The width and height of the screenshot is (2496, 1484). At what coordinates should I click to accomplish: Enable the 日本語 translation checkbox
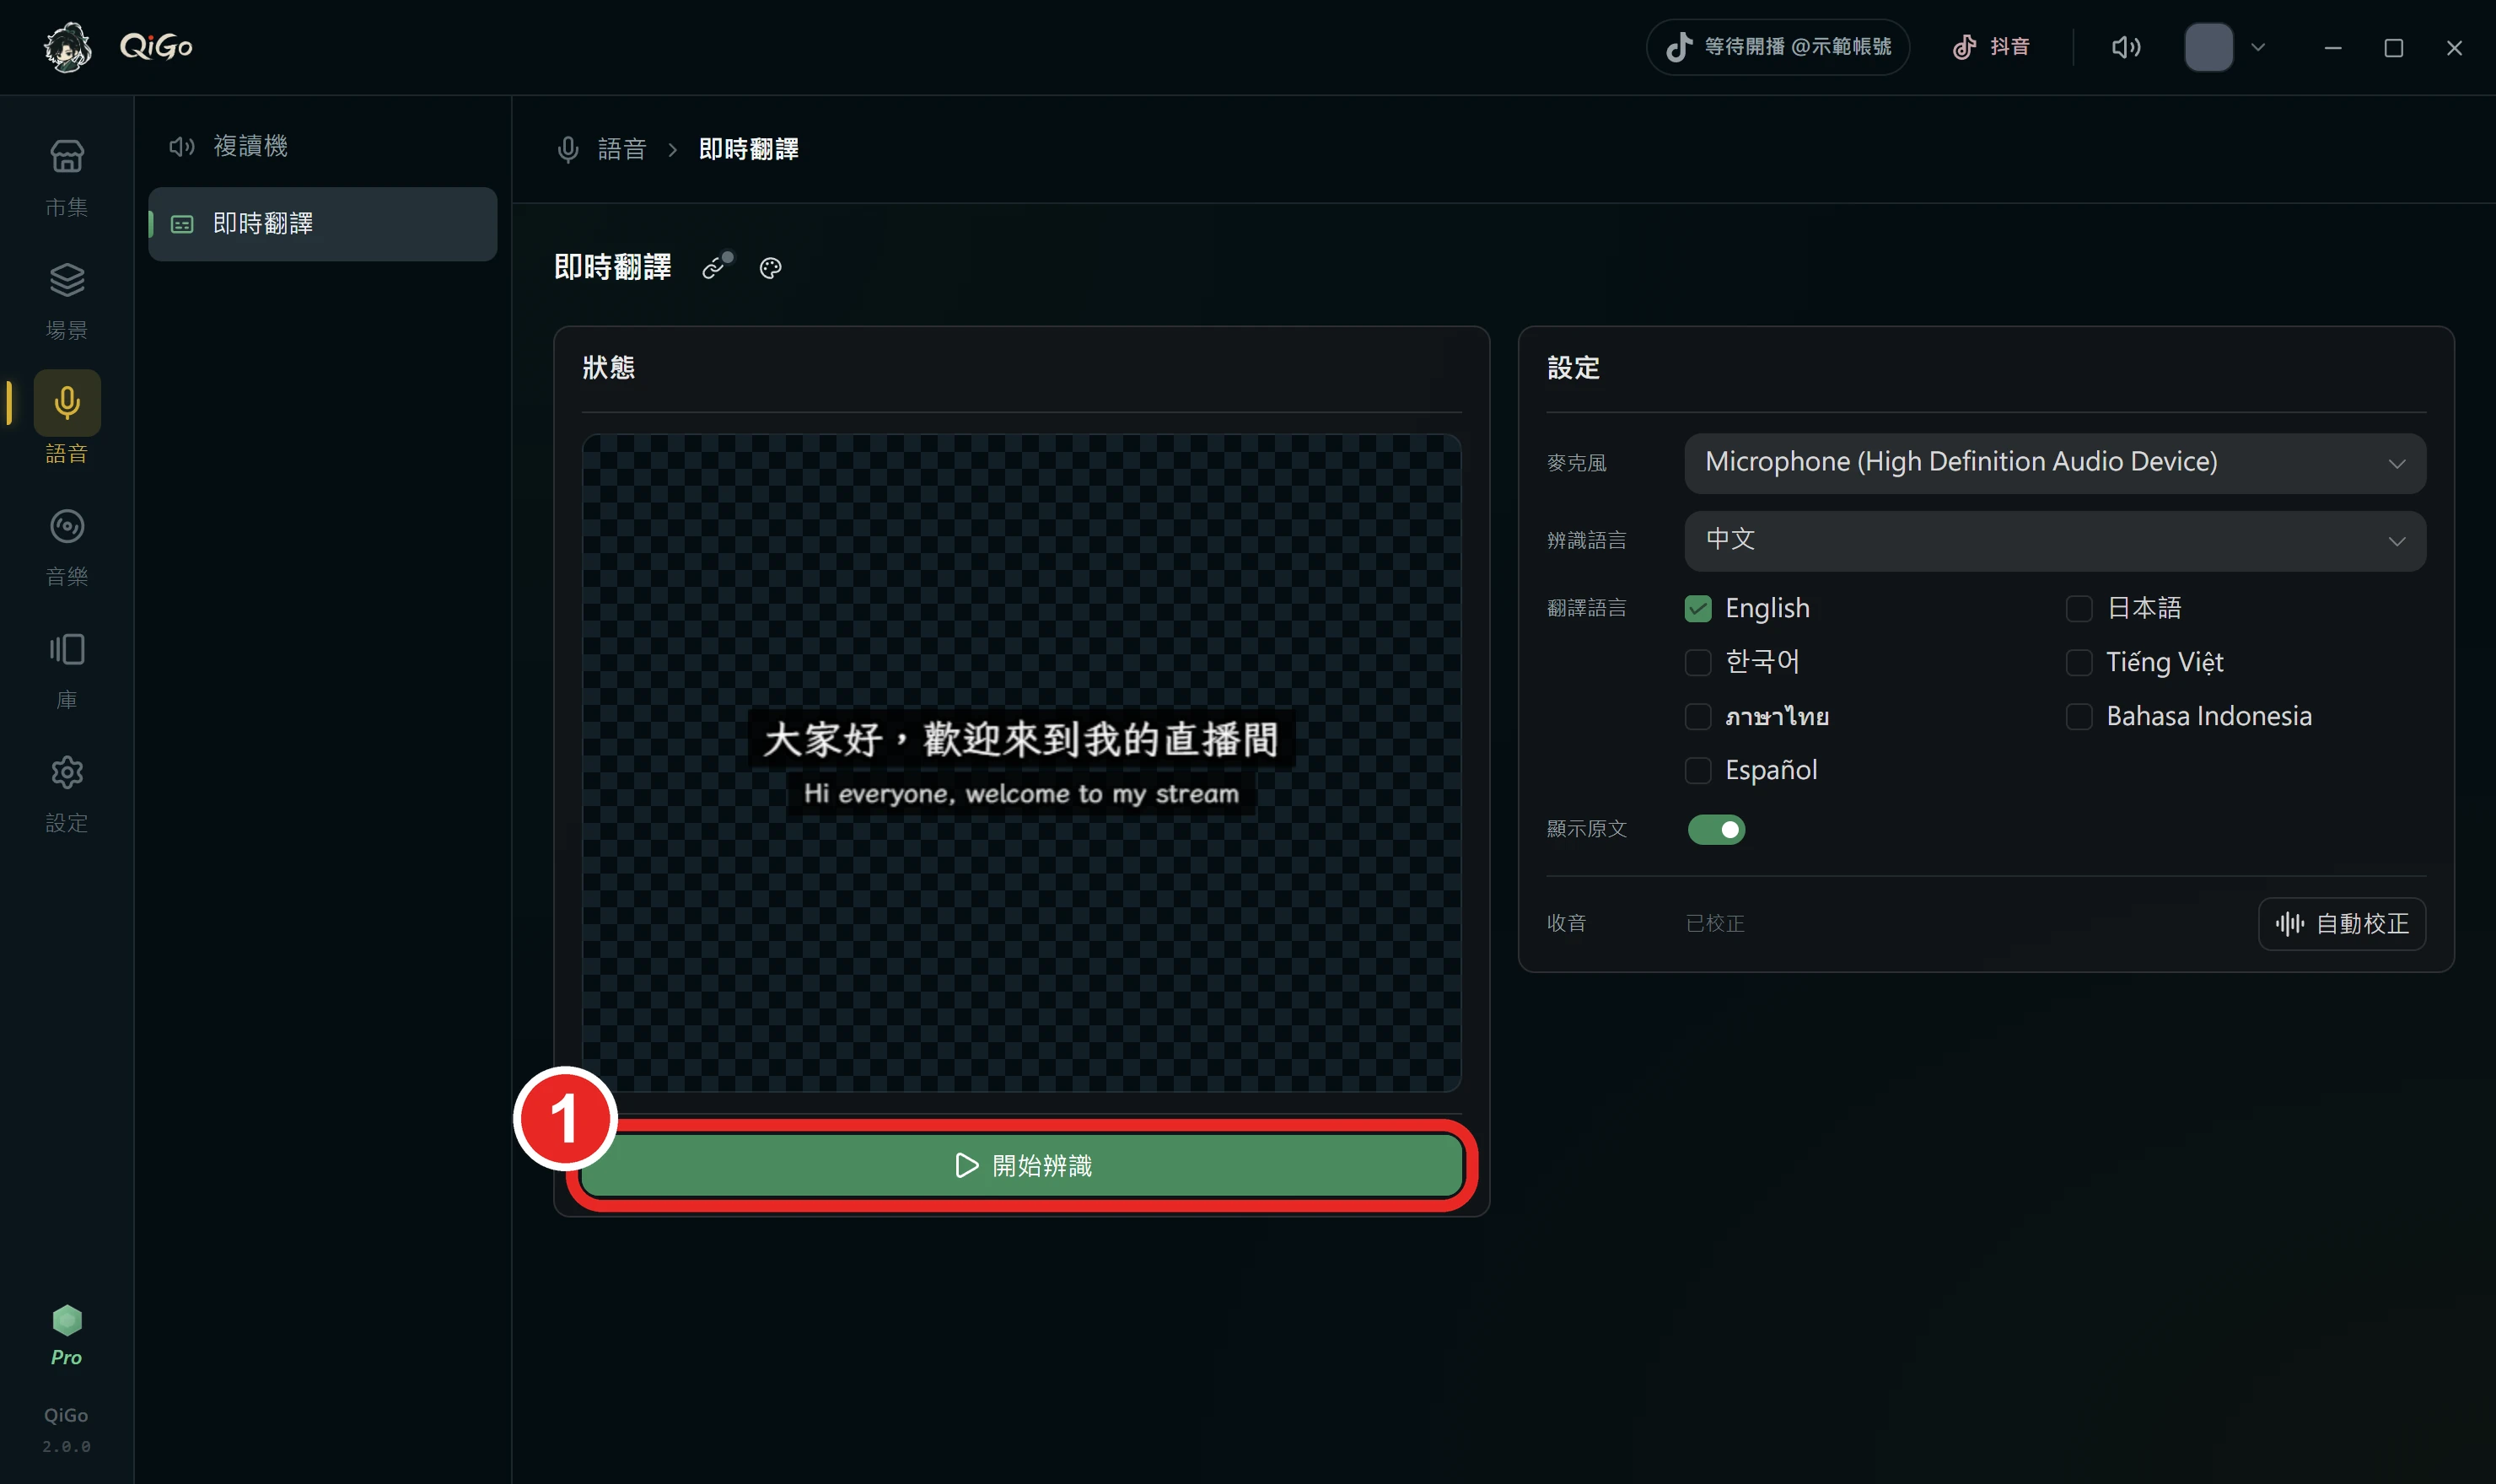2079,608
